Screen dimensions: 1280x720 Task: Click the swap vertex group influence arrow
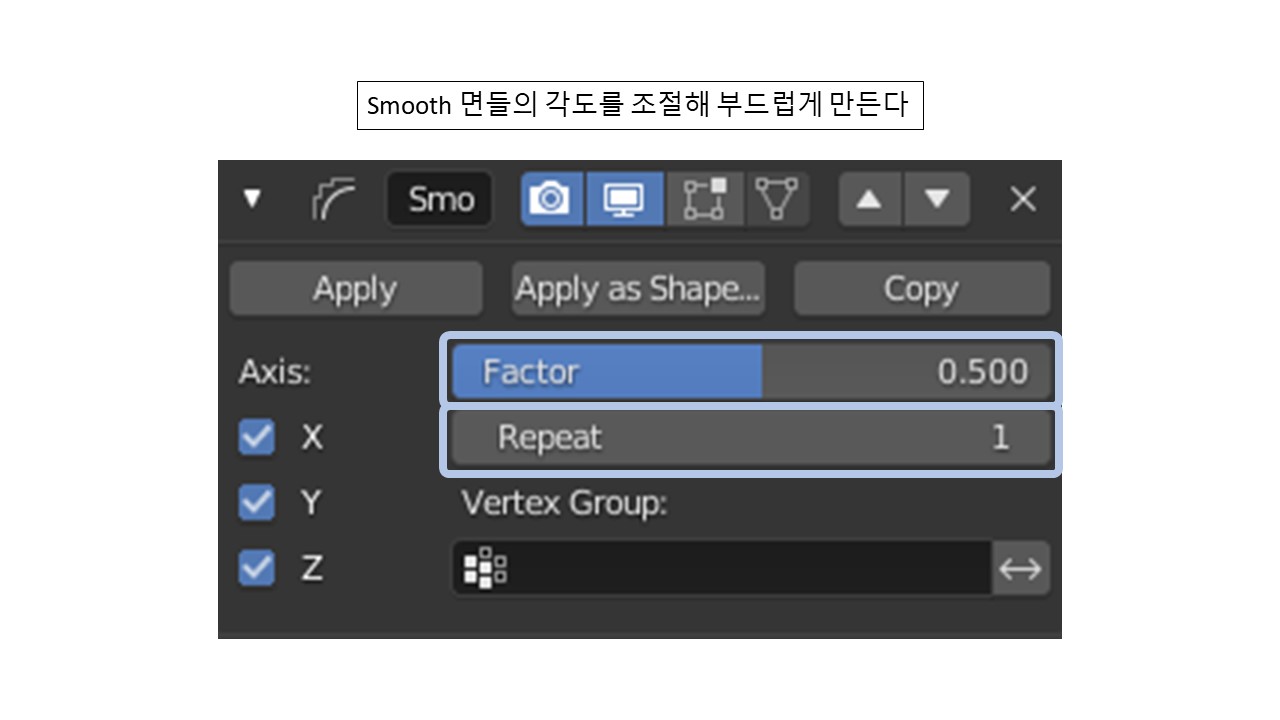(x=1022, y=568)
